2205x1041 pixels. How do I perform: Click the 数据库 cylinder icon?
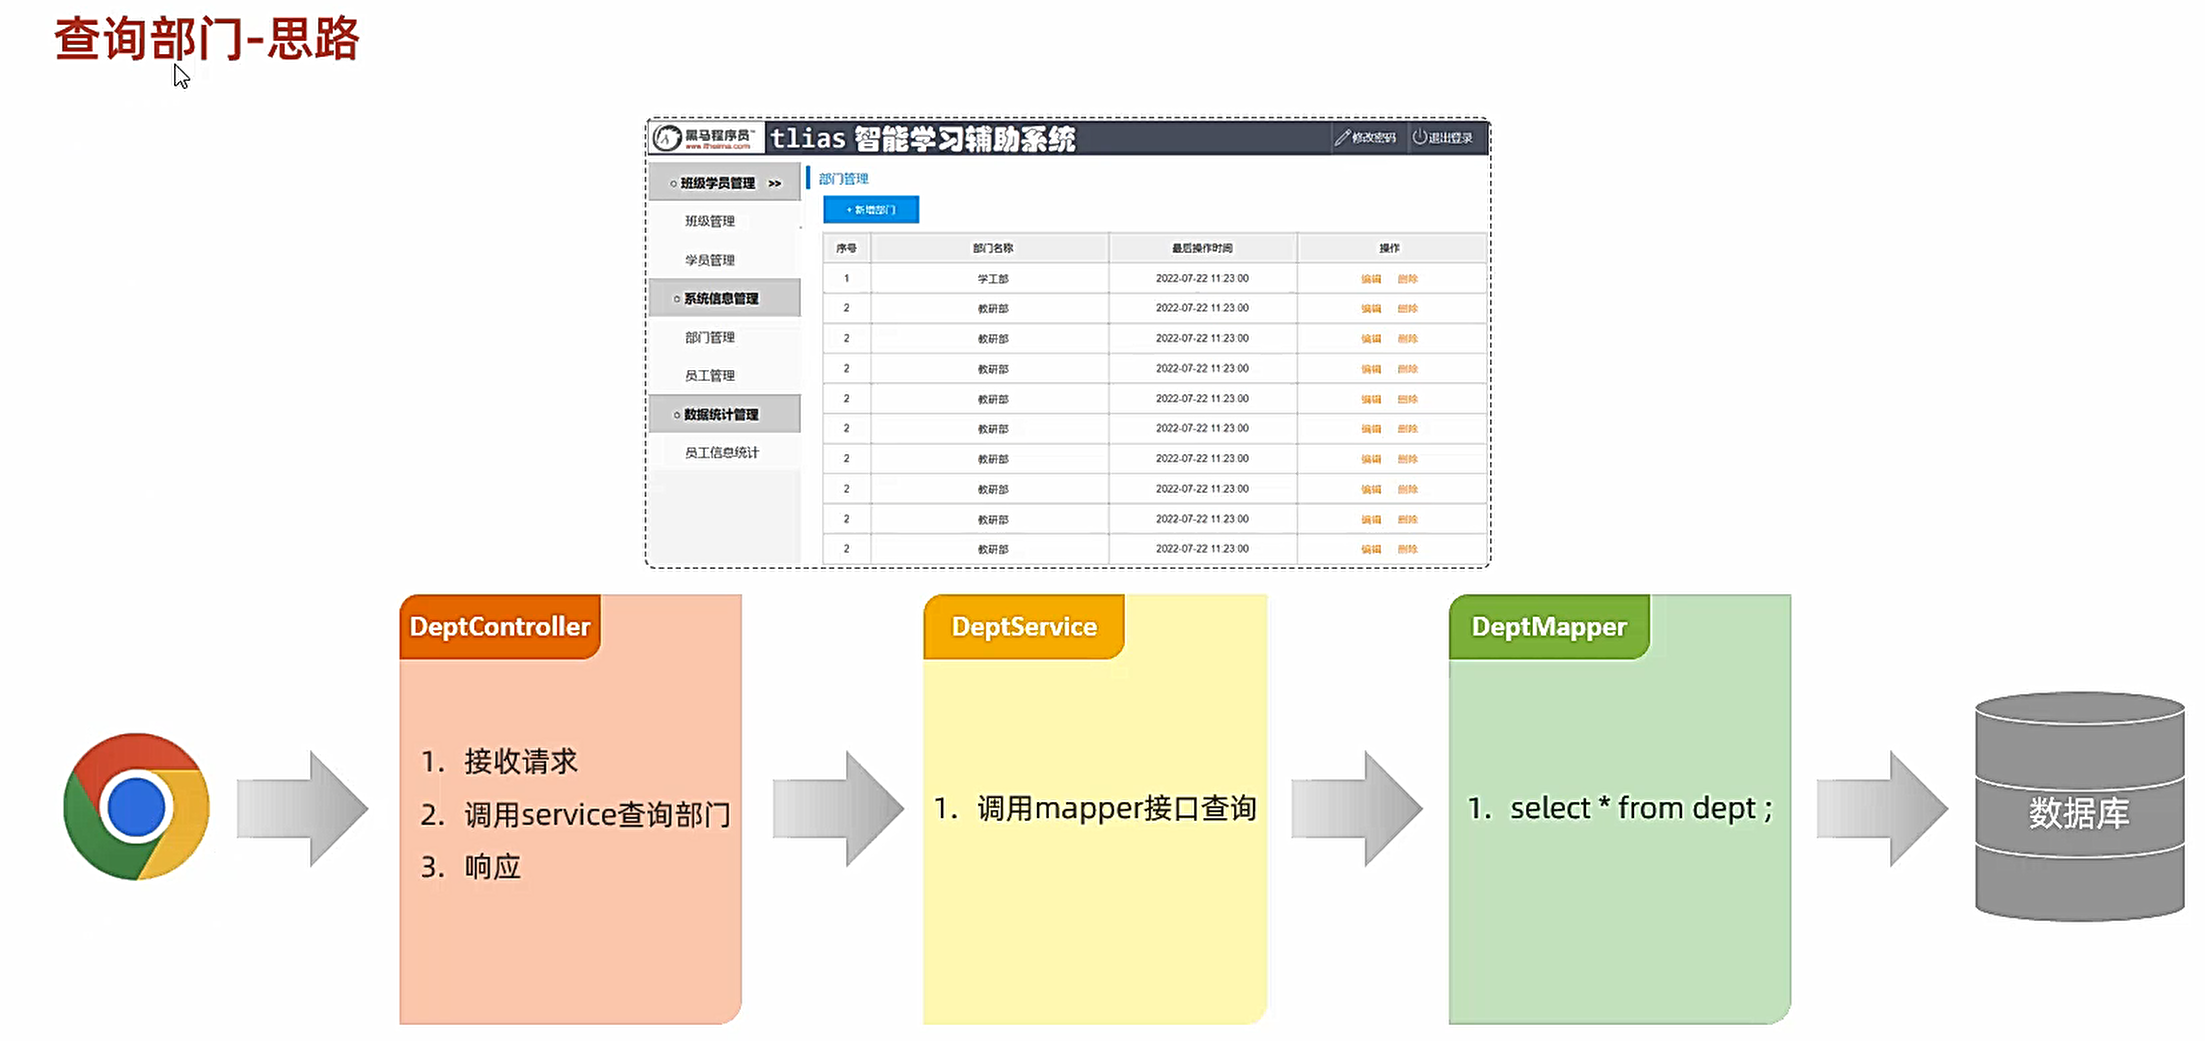click(2079, 806)
